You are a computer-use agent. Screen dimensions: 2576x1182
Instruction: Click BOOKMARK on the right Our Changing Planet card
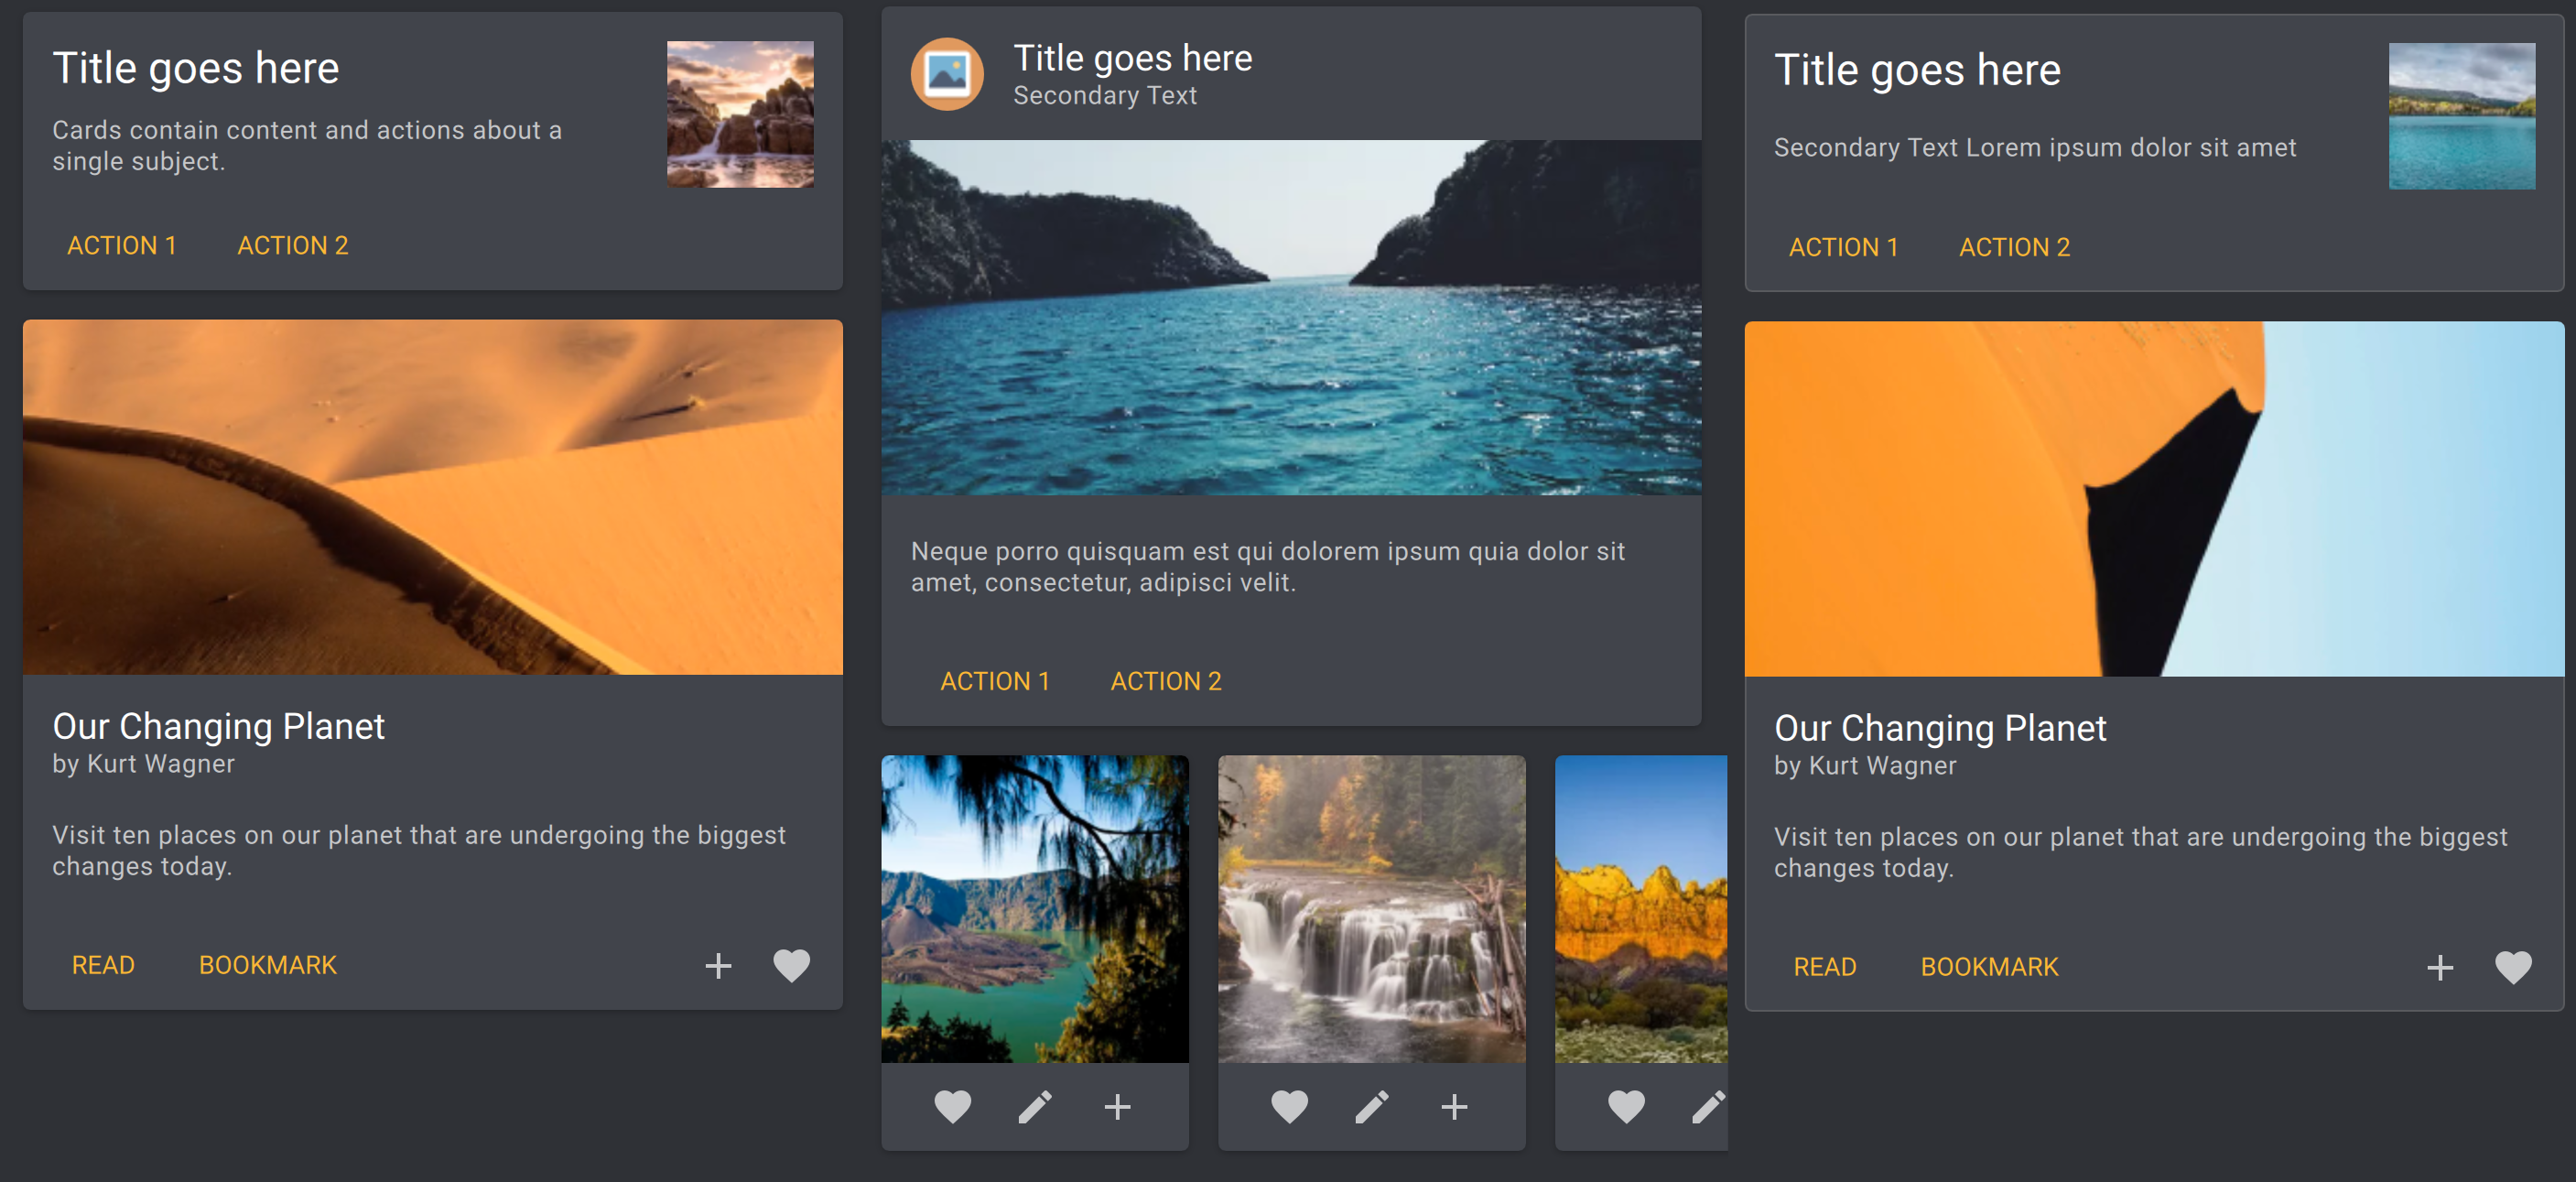tap(1989, 967)
